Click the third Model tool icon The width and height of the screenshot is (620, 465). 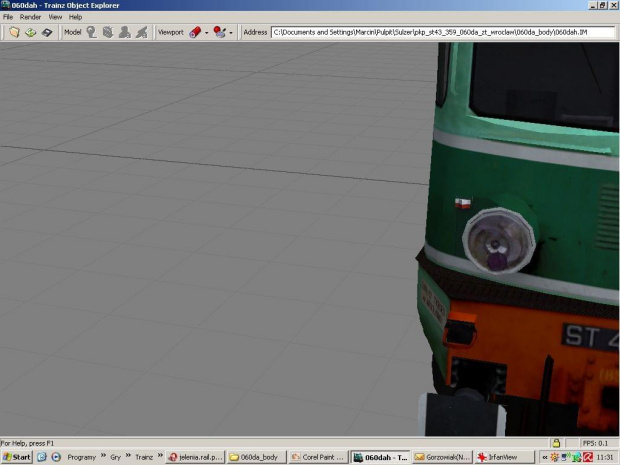125,32
